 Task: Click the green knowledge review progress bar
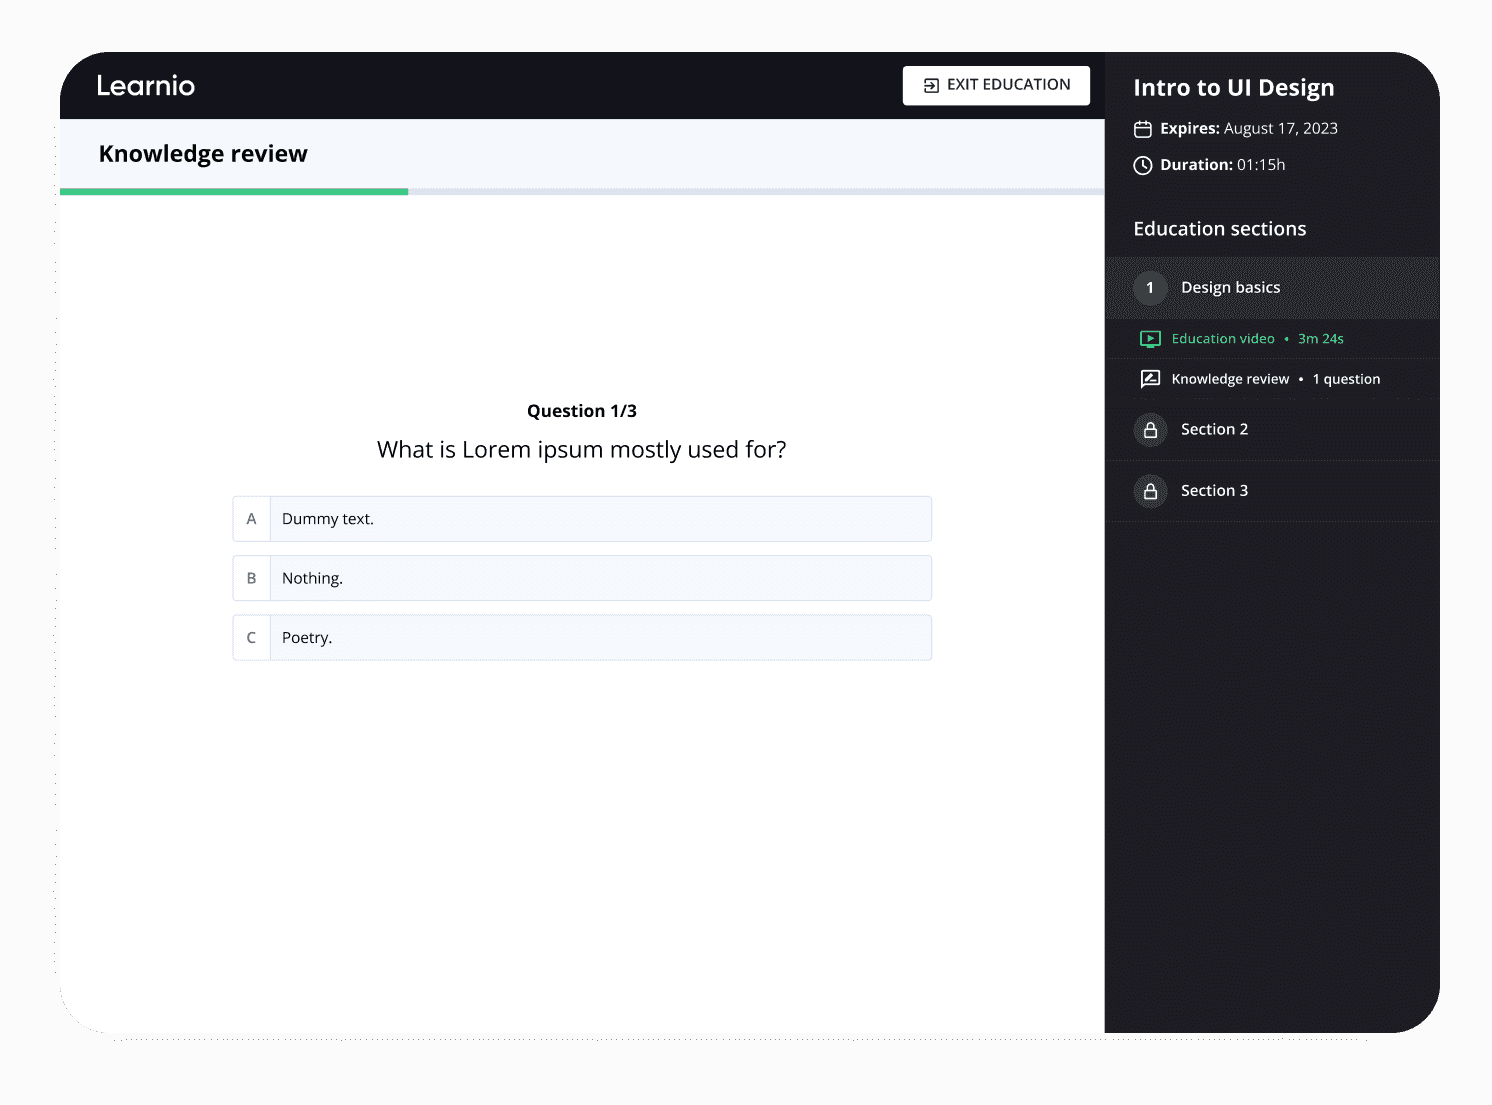(234, 191)
